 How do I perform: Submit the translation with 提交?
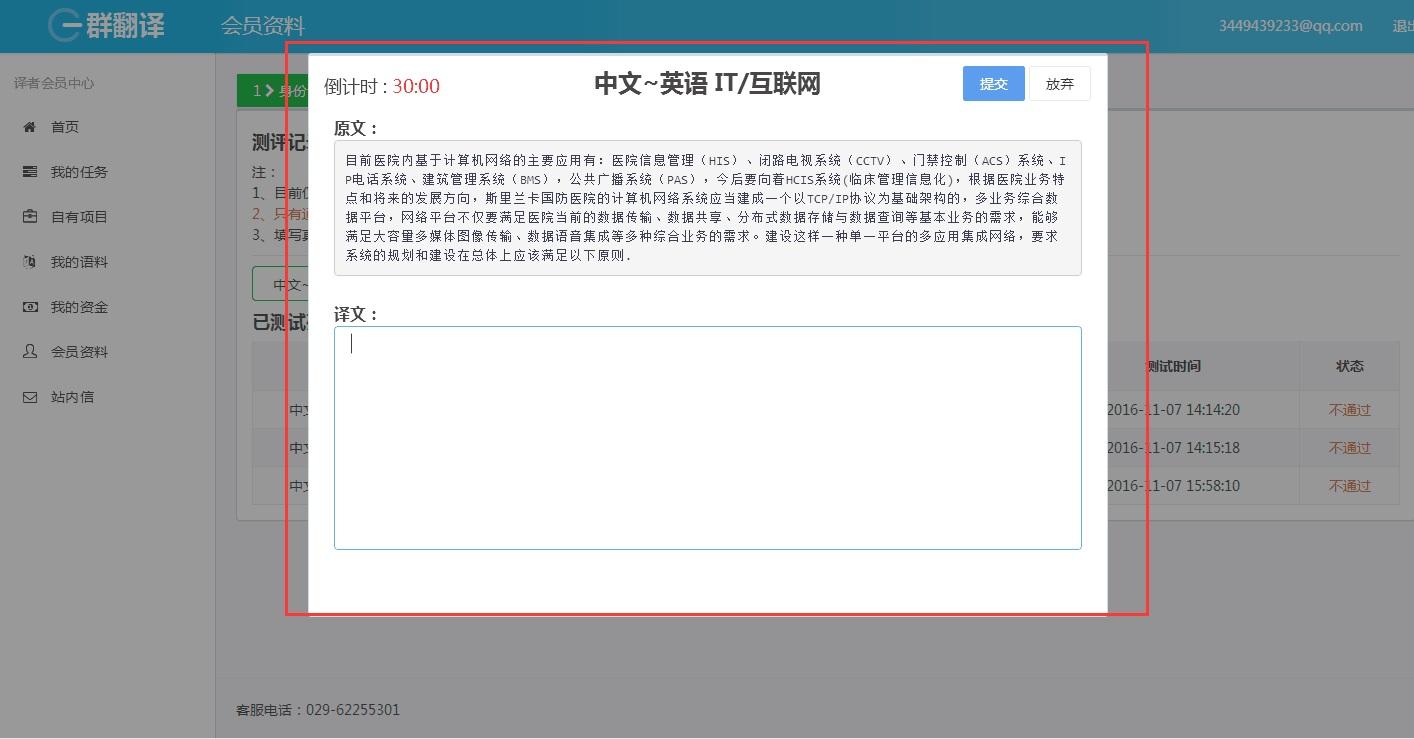tap(992, 83)
